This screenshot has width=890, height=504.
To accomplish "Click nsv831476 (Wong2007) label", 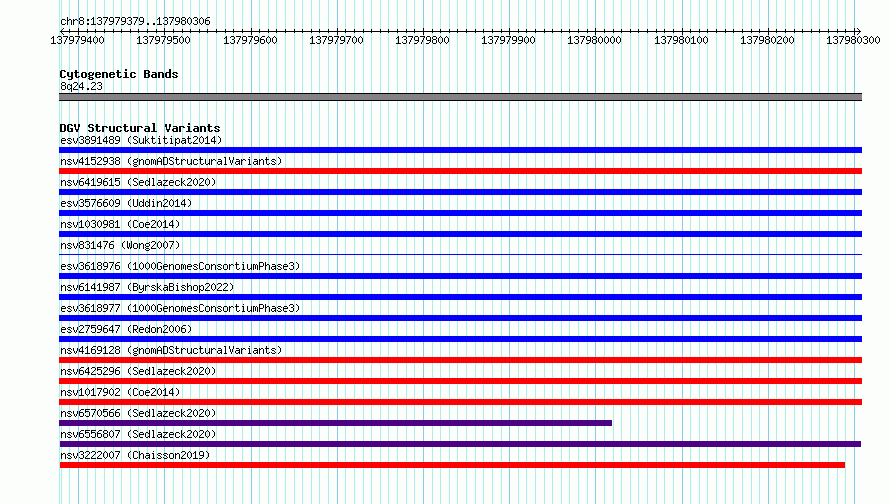I will click(120, 245).
